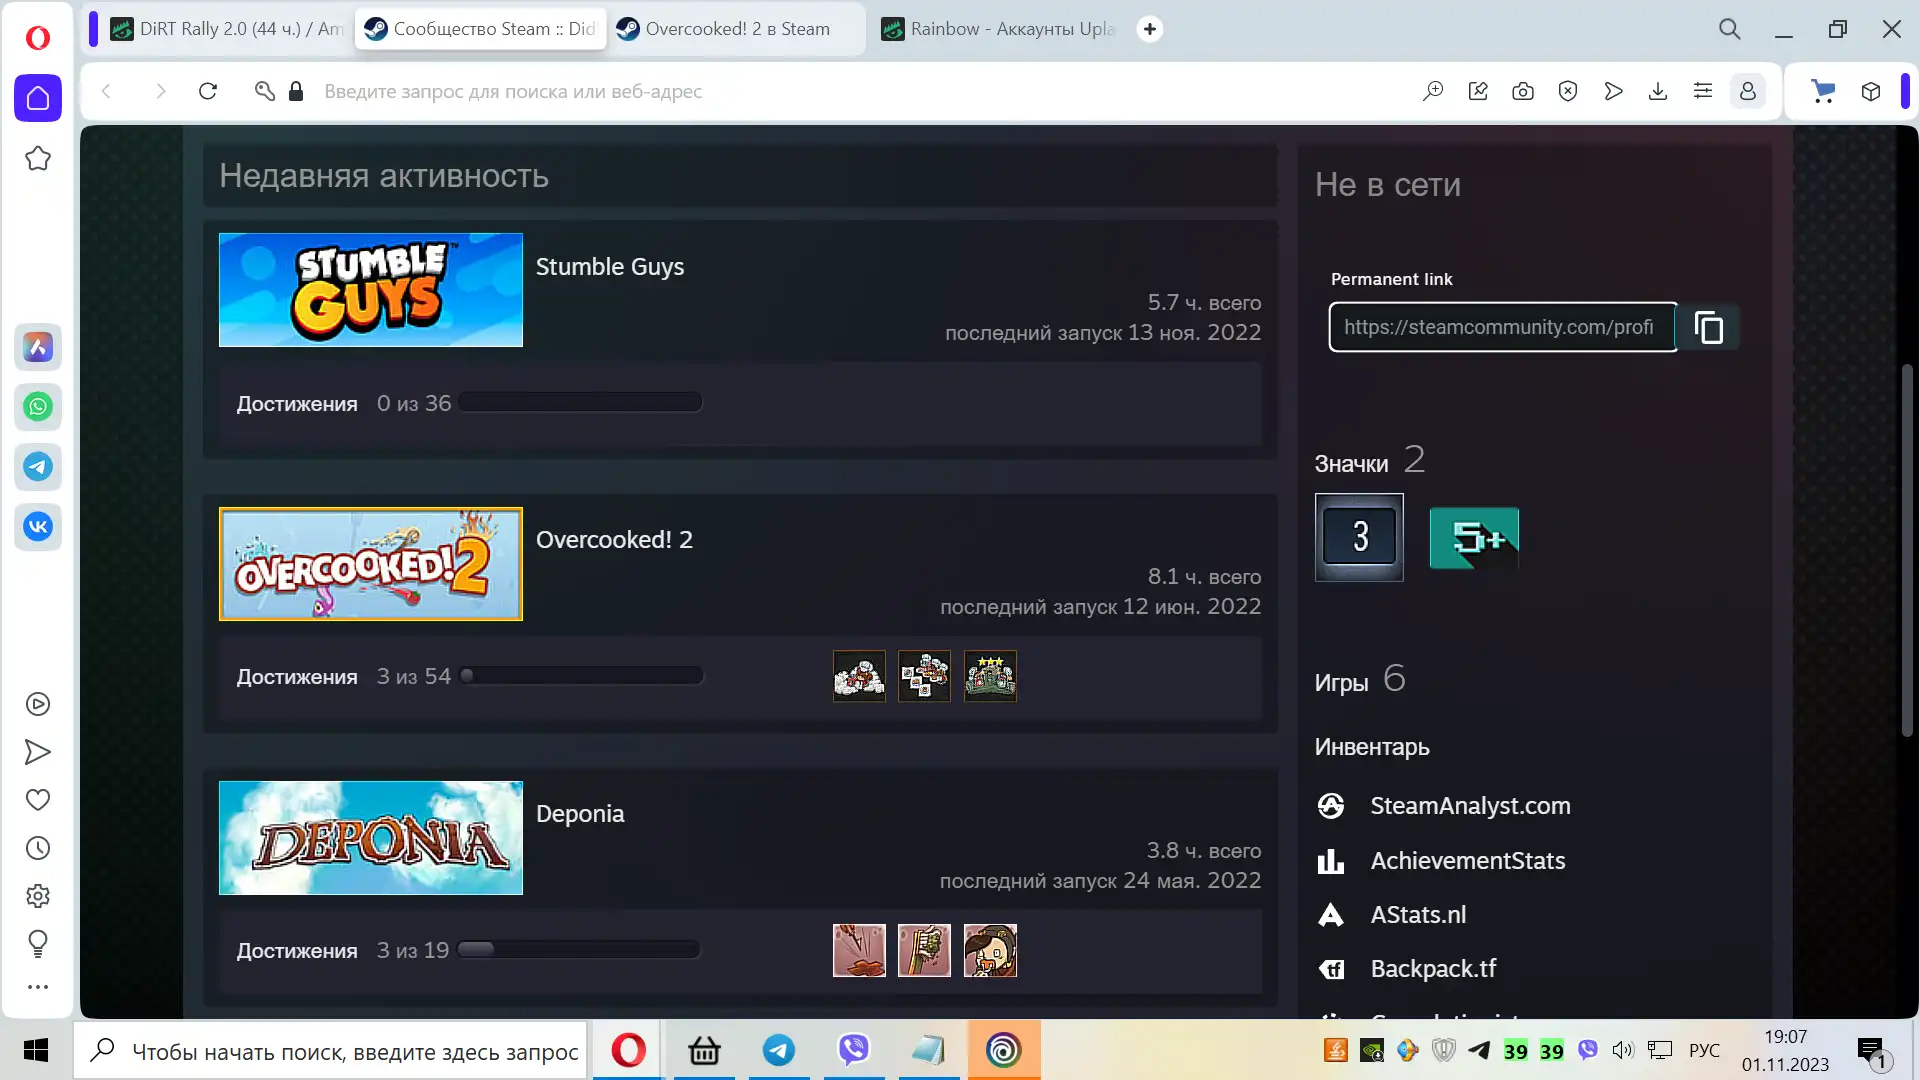Click the permanent link text field
The height and width of the screenshot is (1080, 1920).
pos(1500,327)
